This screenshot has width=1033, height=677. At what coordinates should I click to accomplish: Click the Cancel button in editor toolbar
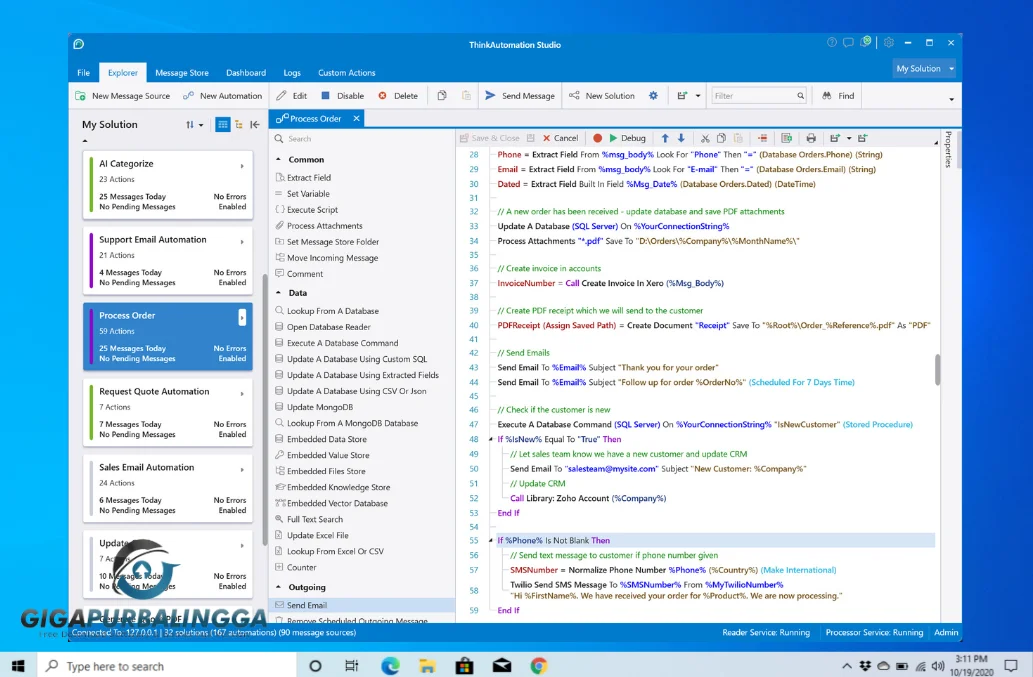pyautogui.click(x=561, y=138)
